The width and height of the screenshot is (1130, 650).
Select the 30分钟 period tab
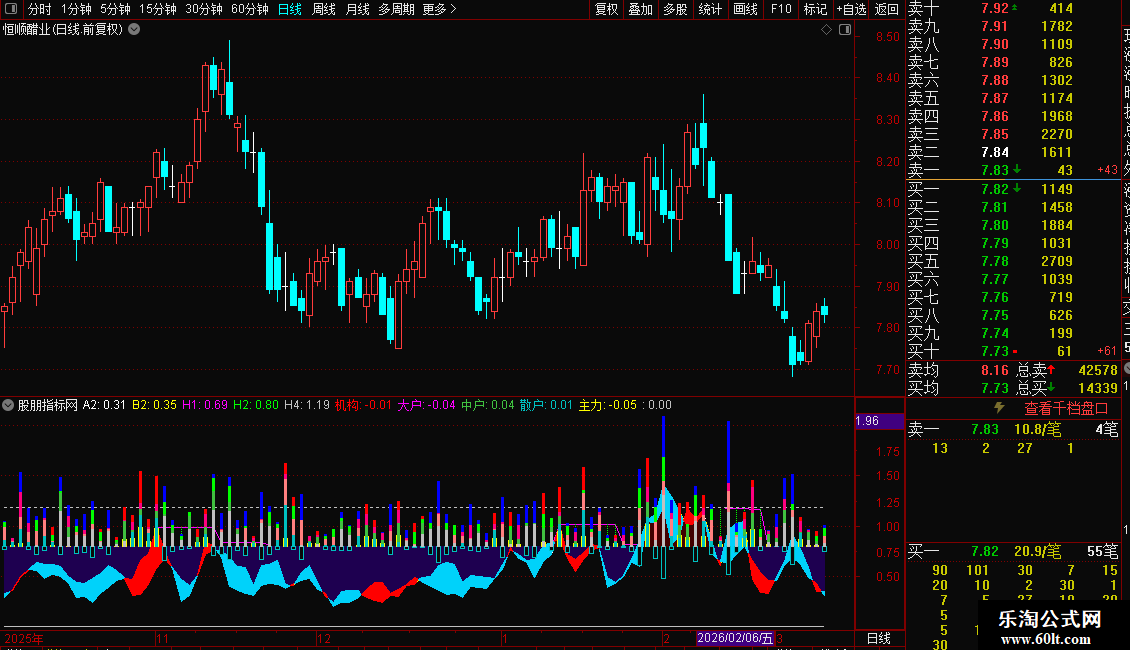coord(204,9)
